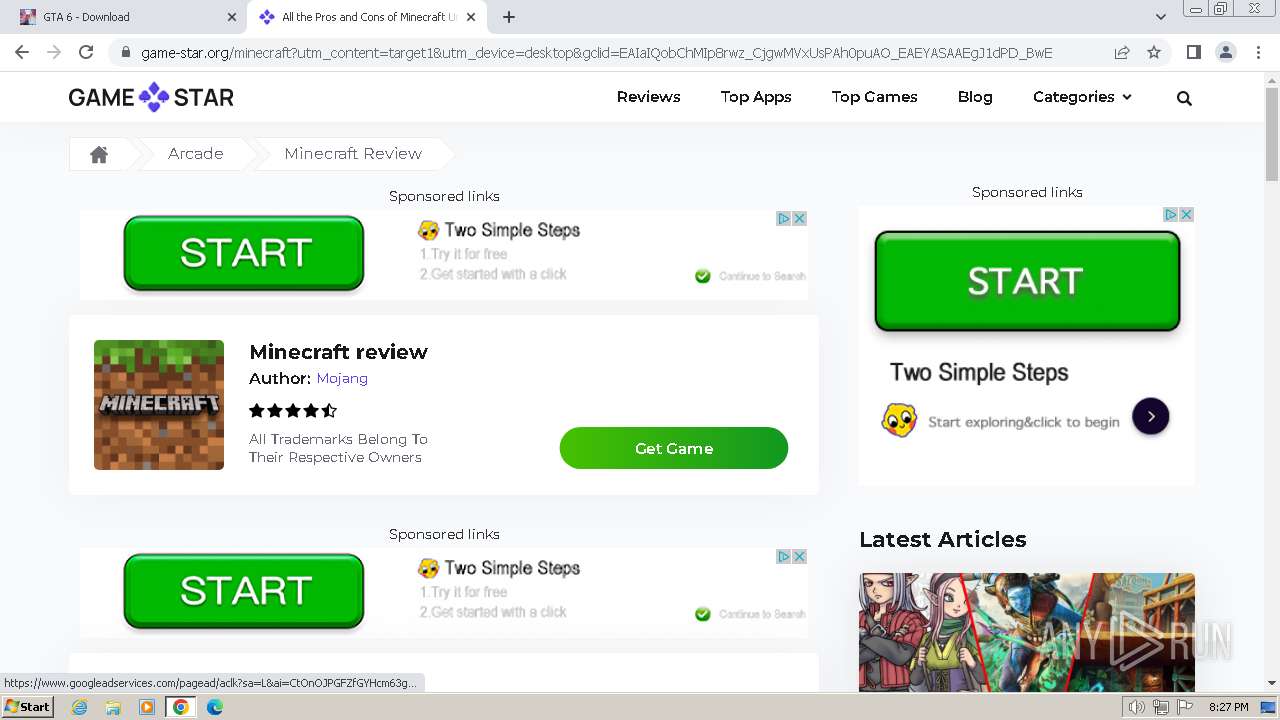Close the GTA 6 - Download tab
Image resolution: width=1280 pixels, height=720 pixels.
pos(232,17)
